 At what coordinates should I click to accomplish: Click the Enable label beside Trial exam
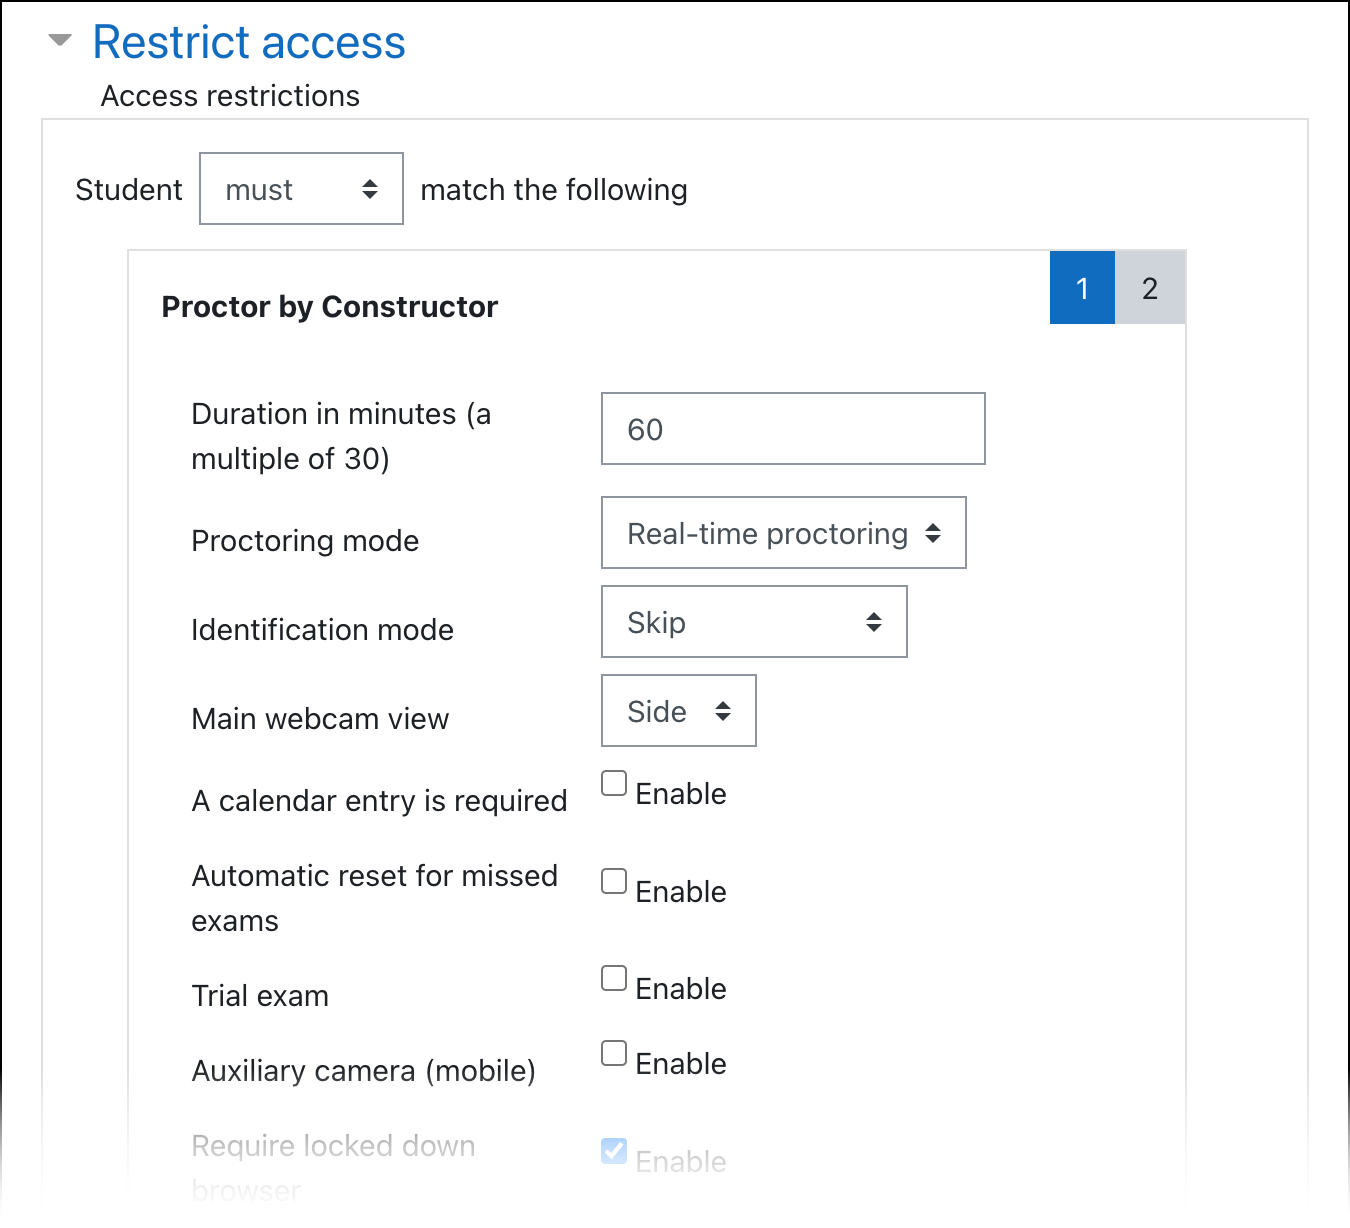[681, 989]
